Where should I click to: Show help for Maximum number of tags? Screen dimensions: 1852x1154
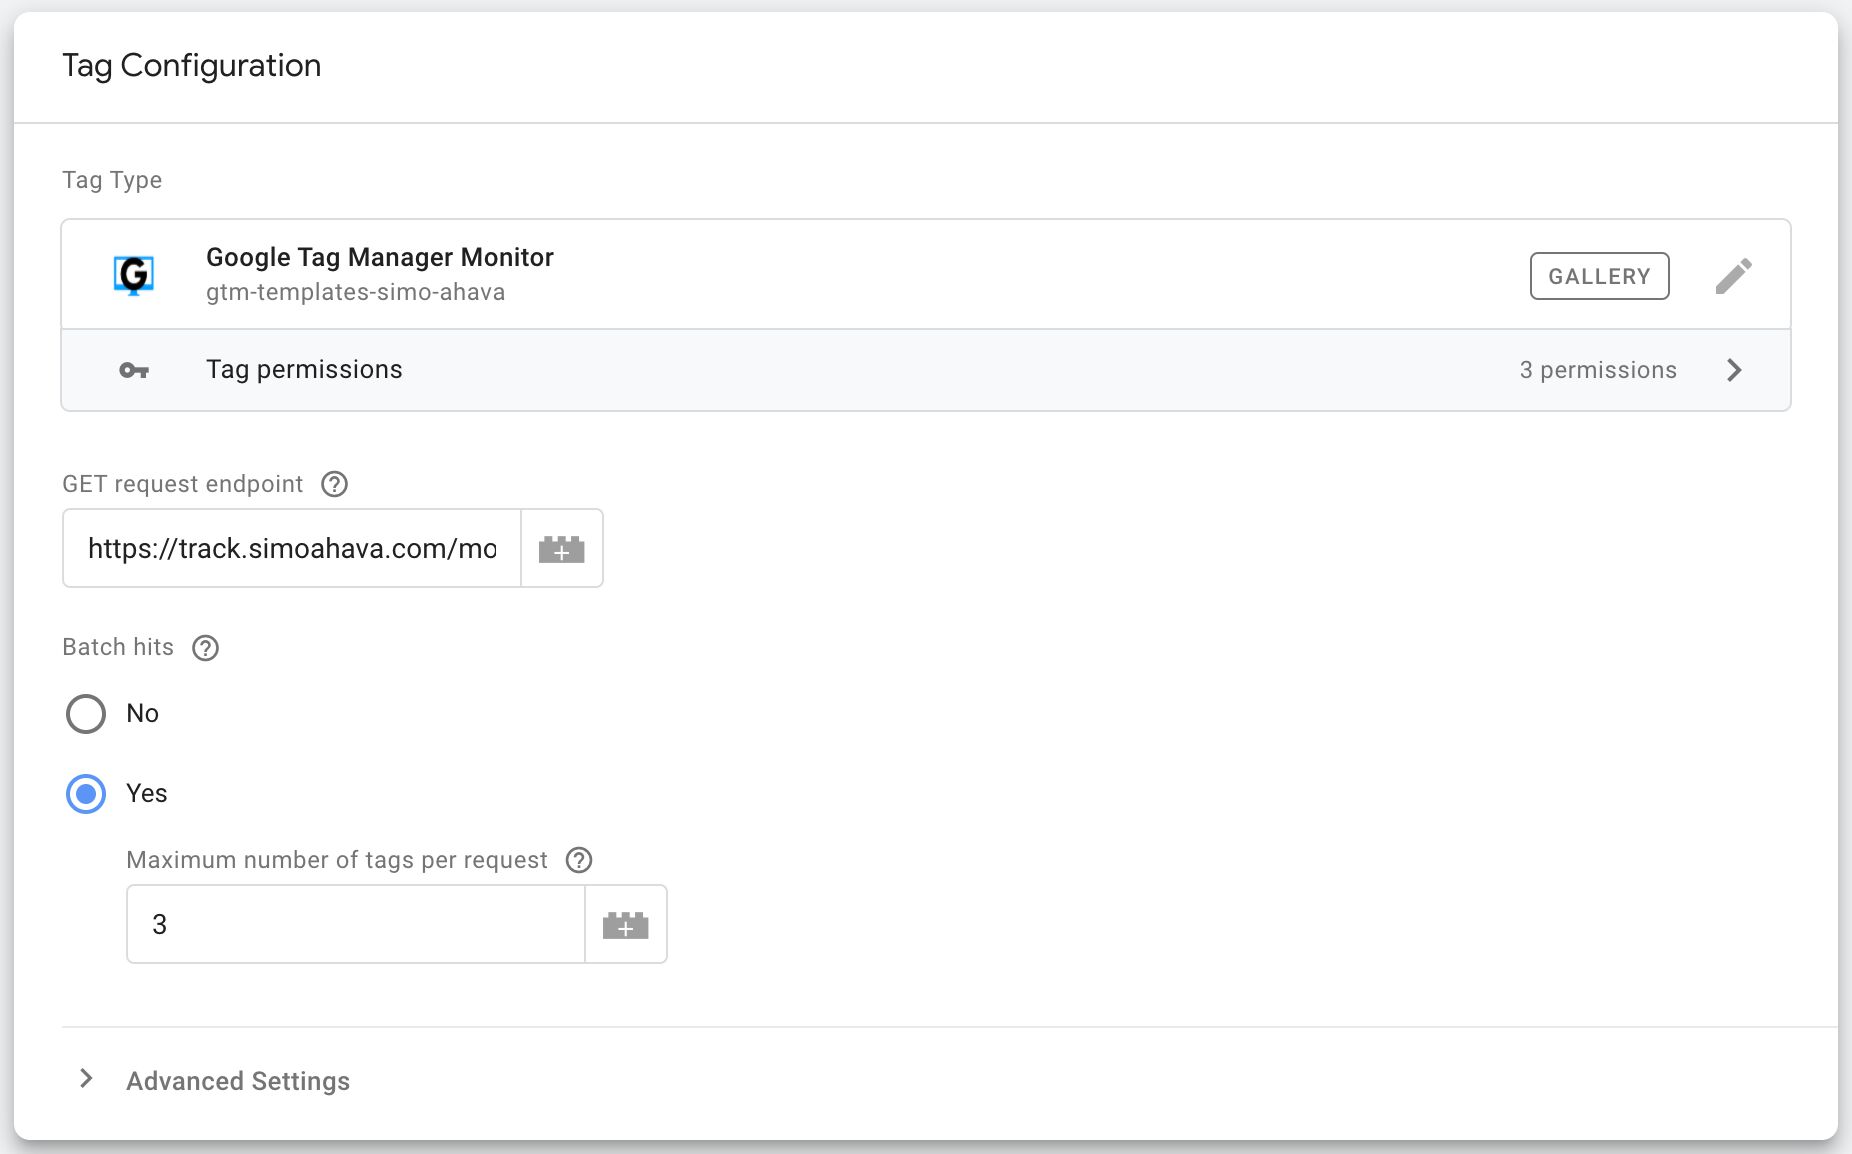pyautogui.click(x=579, y=860)
